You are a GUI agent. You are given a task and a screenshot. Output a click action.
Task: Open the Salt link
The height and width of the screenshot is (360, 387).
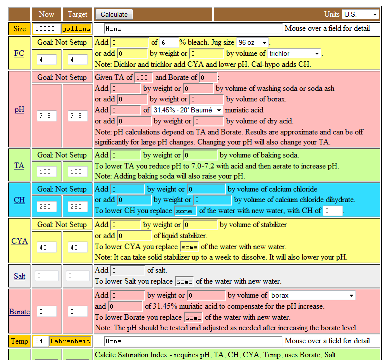[19, 276]
